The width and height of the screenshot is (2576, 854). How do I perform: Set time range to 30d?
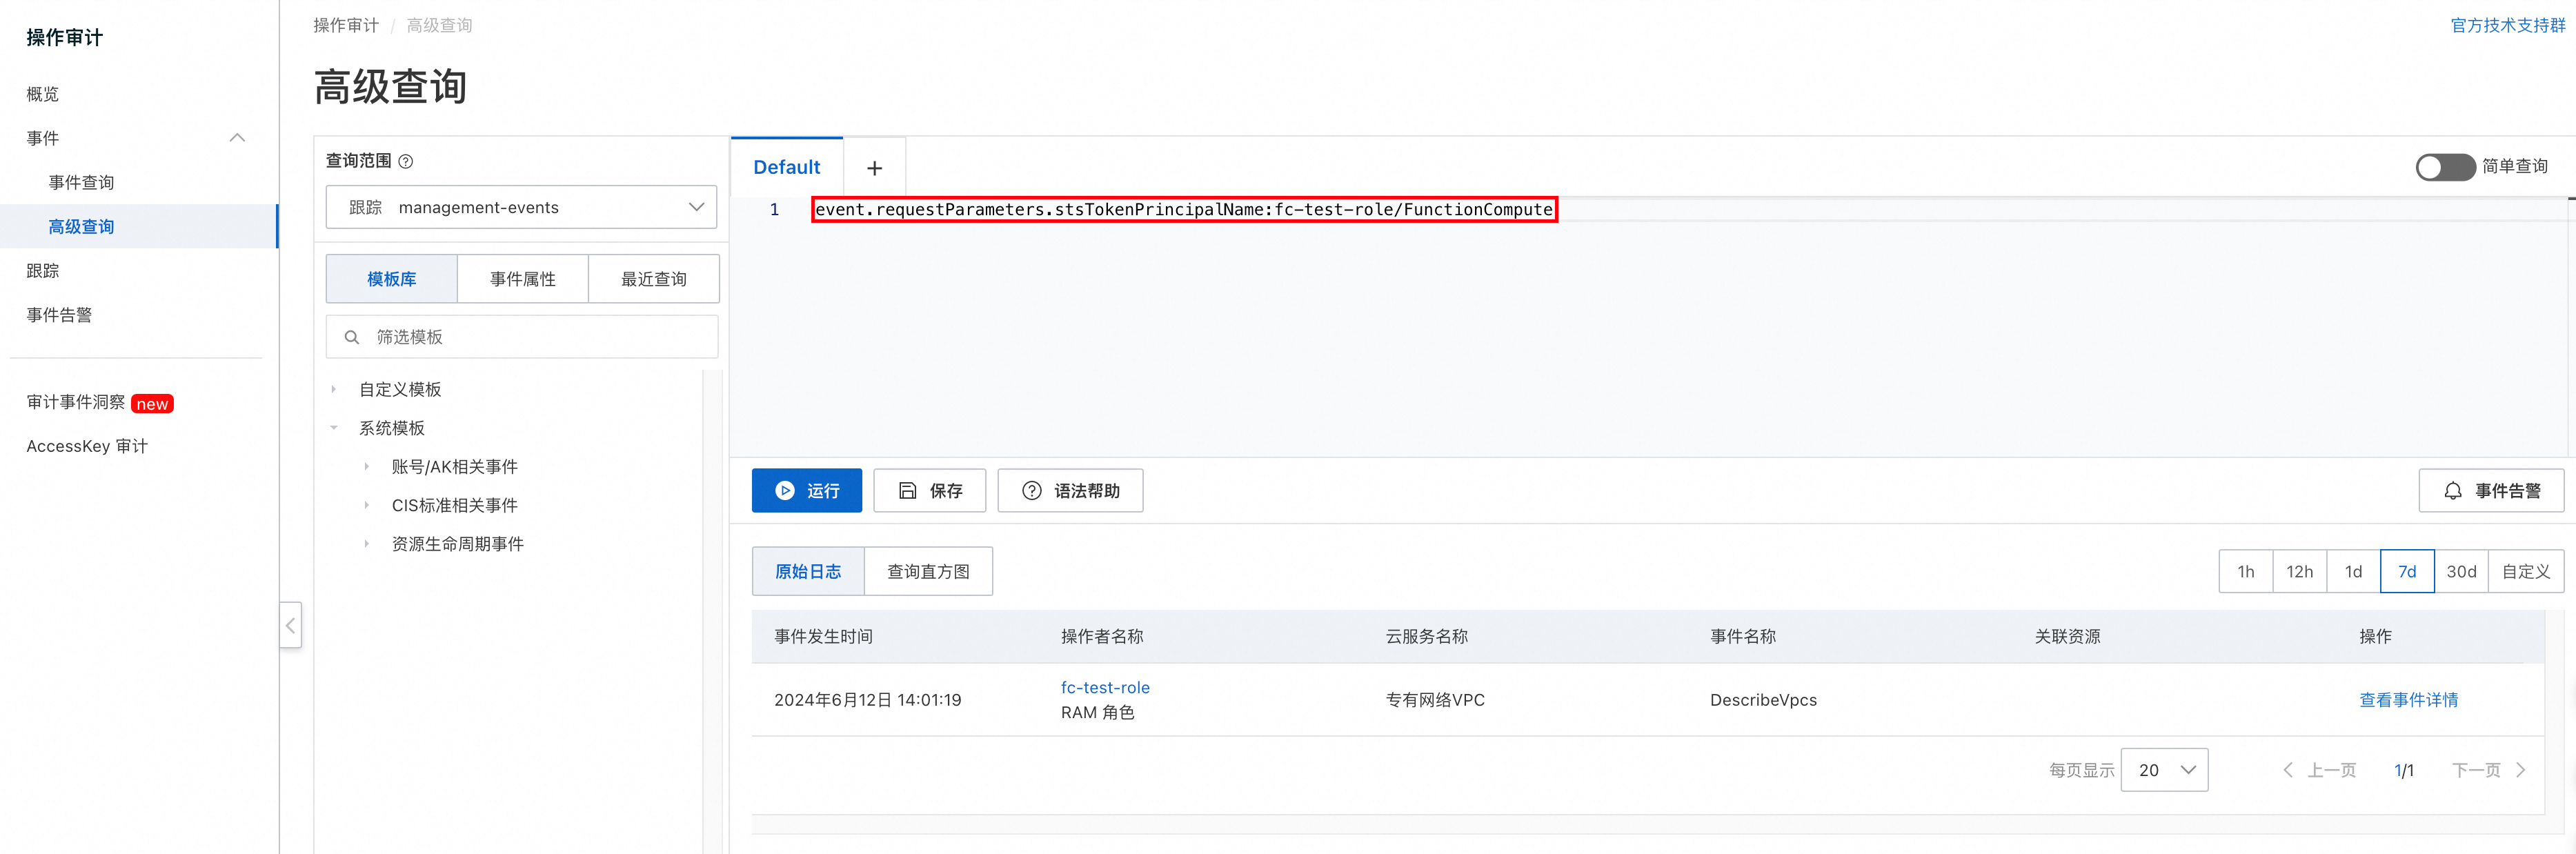click(2461, 571)
